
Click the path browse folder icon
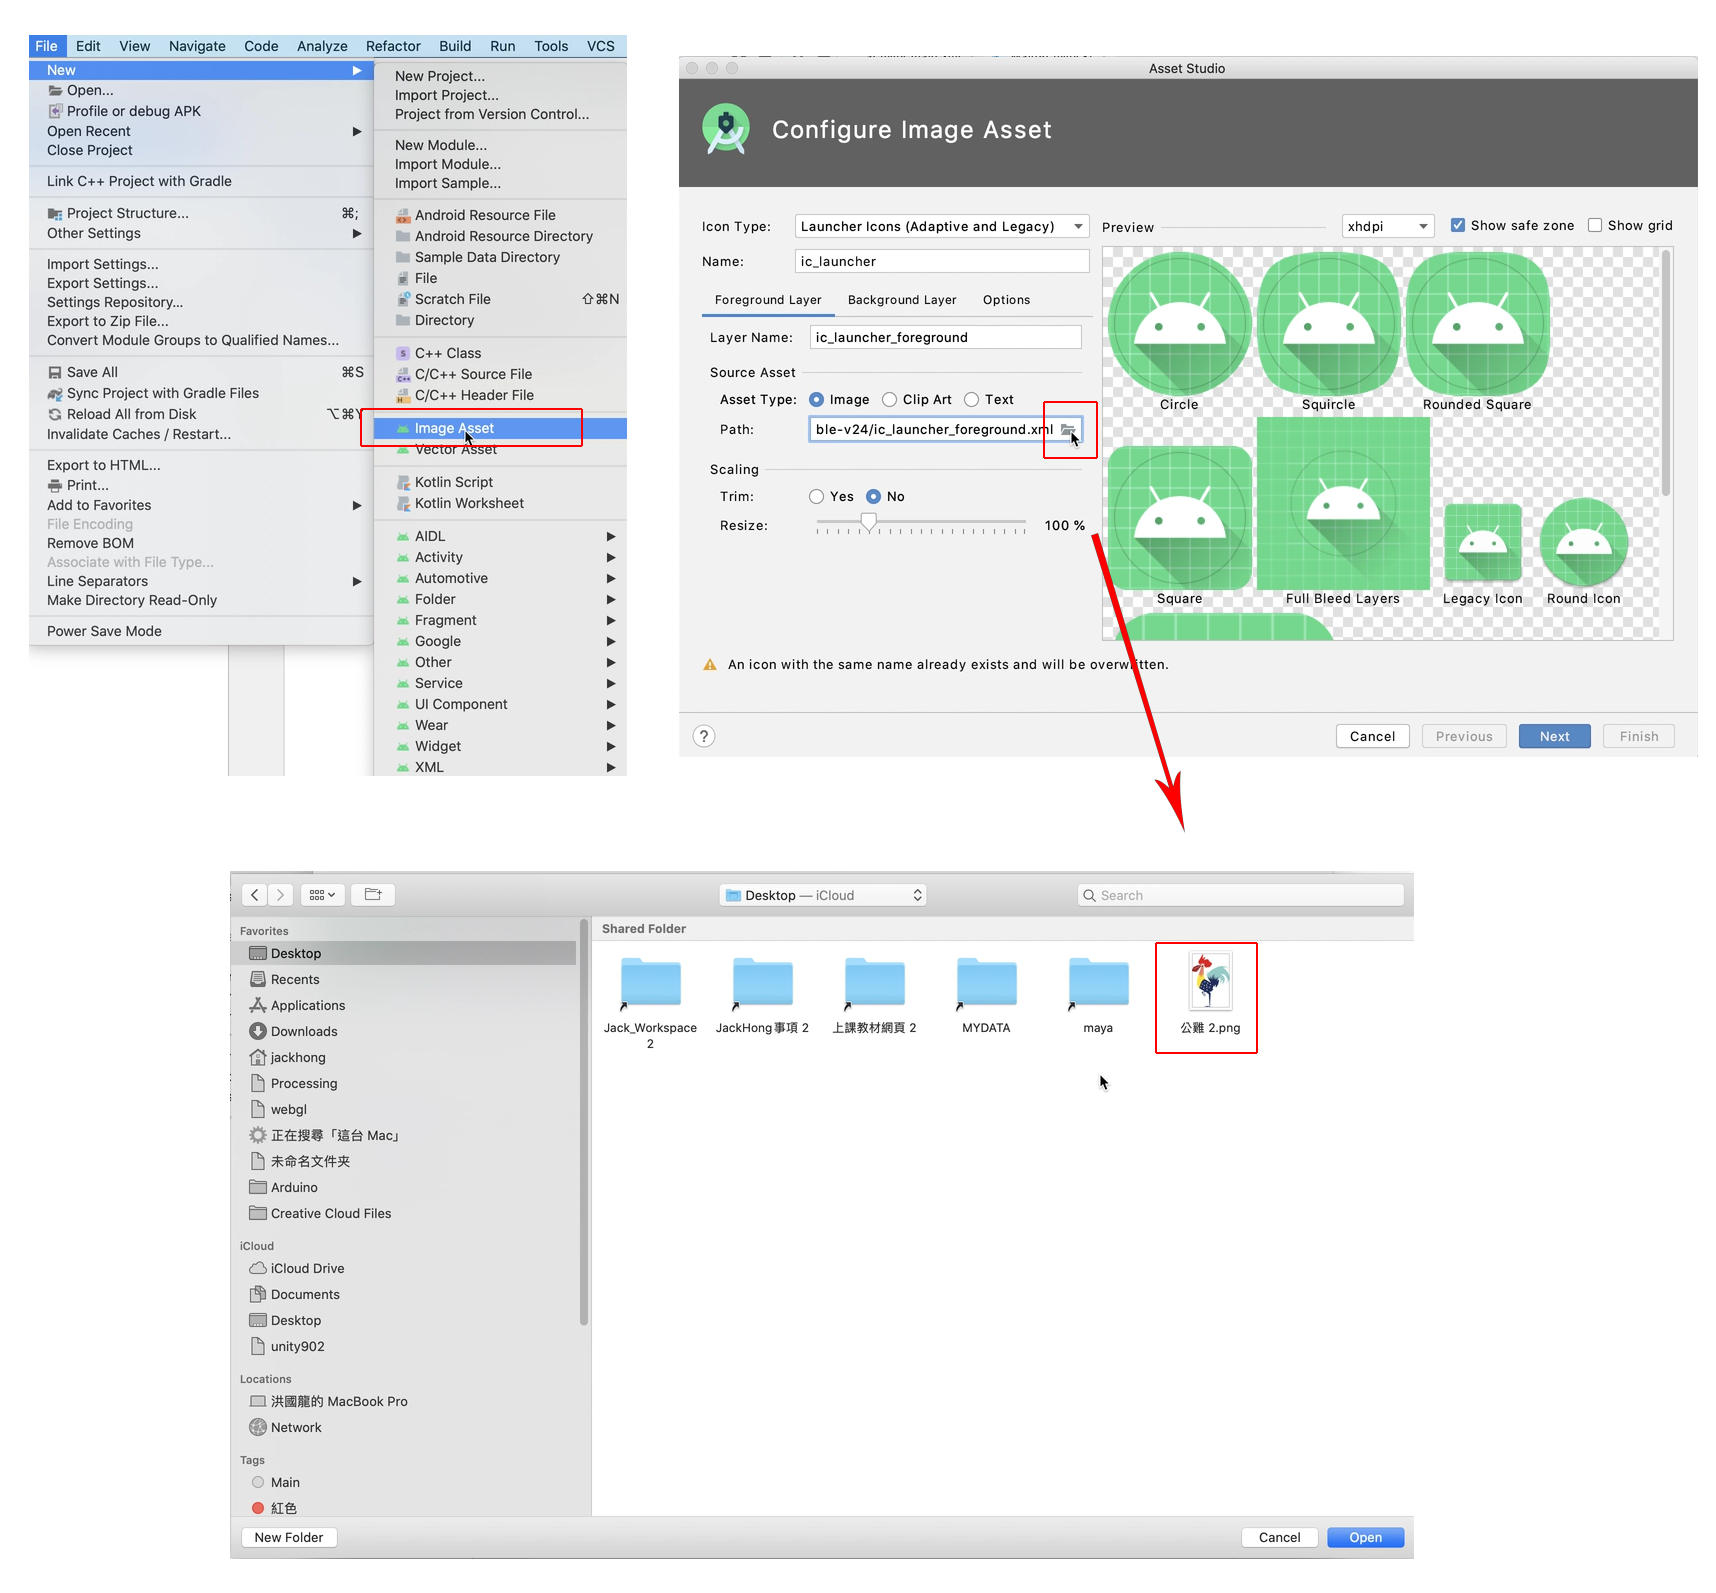click(1068, 430)
